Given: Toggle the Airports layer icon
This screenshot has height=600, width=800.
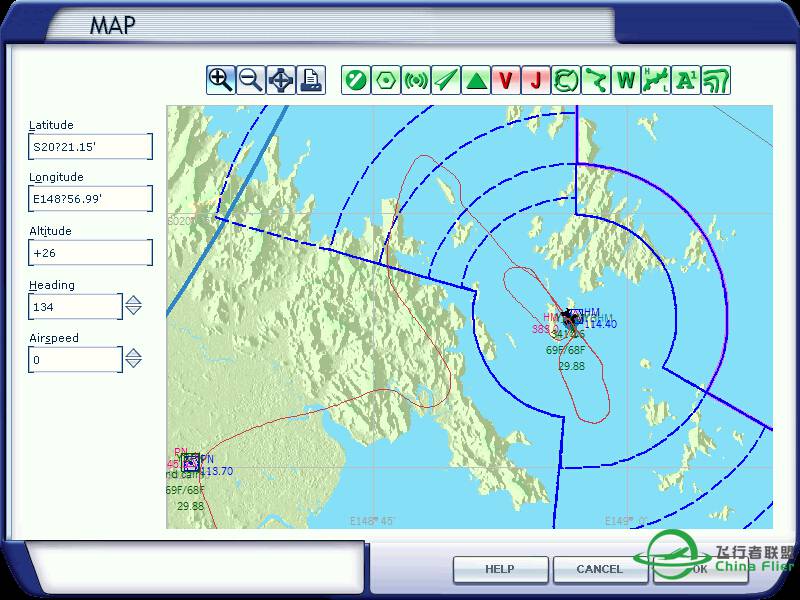Looking at the screenshot, I should (x=355, y=80).
